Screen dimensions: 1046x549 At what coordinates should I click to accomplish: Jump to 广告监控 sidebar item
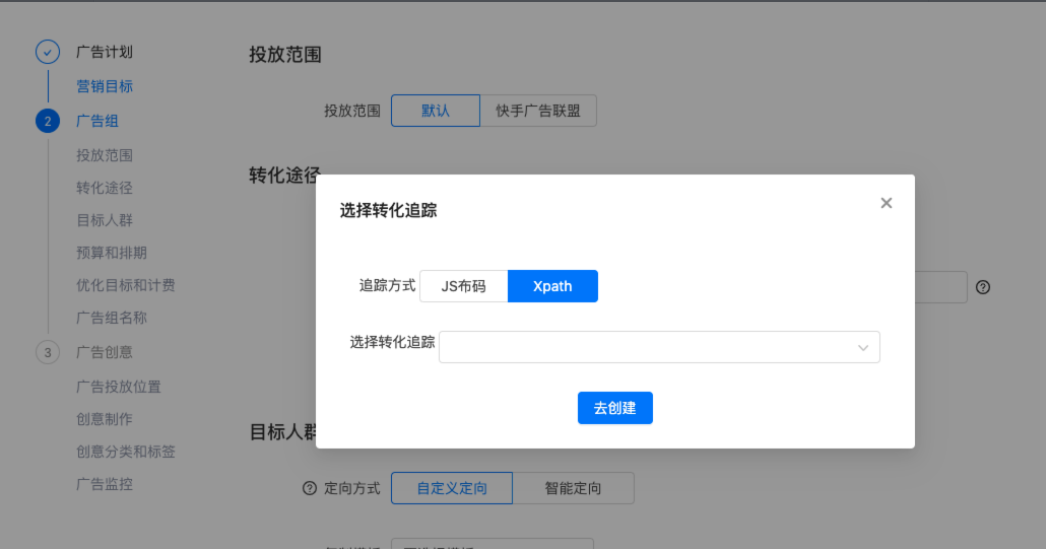click(104, 484)
